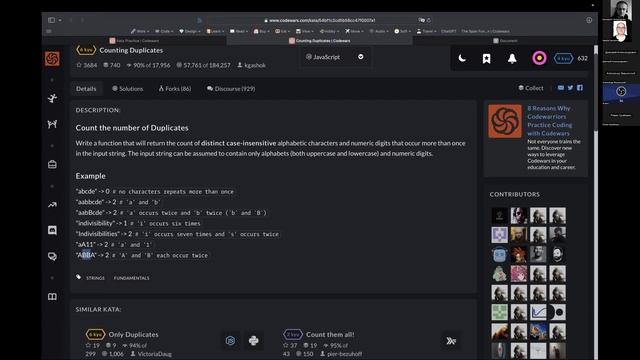Go forward with the browser forward arrow
Screen dimensions: 640x360
82,20
